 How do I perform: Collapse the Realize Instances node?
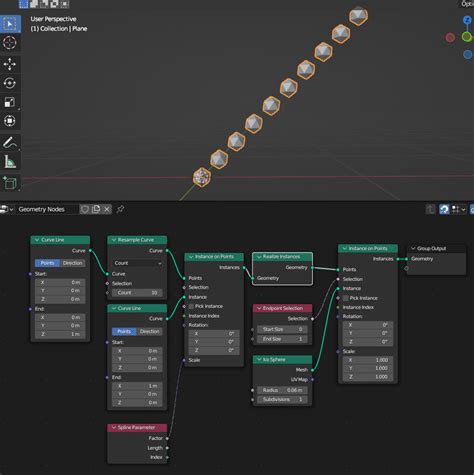tap(259, 257)
